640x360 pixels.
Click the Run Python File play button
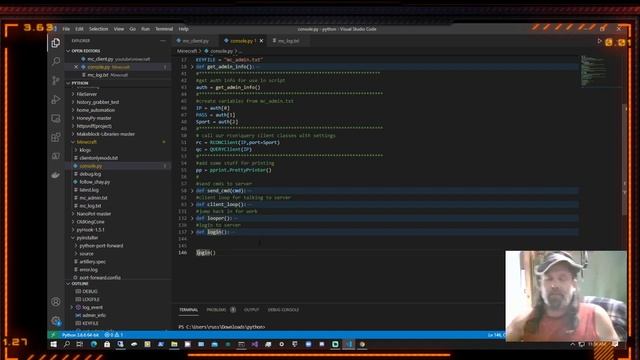599,41
